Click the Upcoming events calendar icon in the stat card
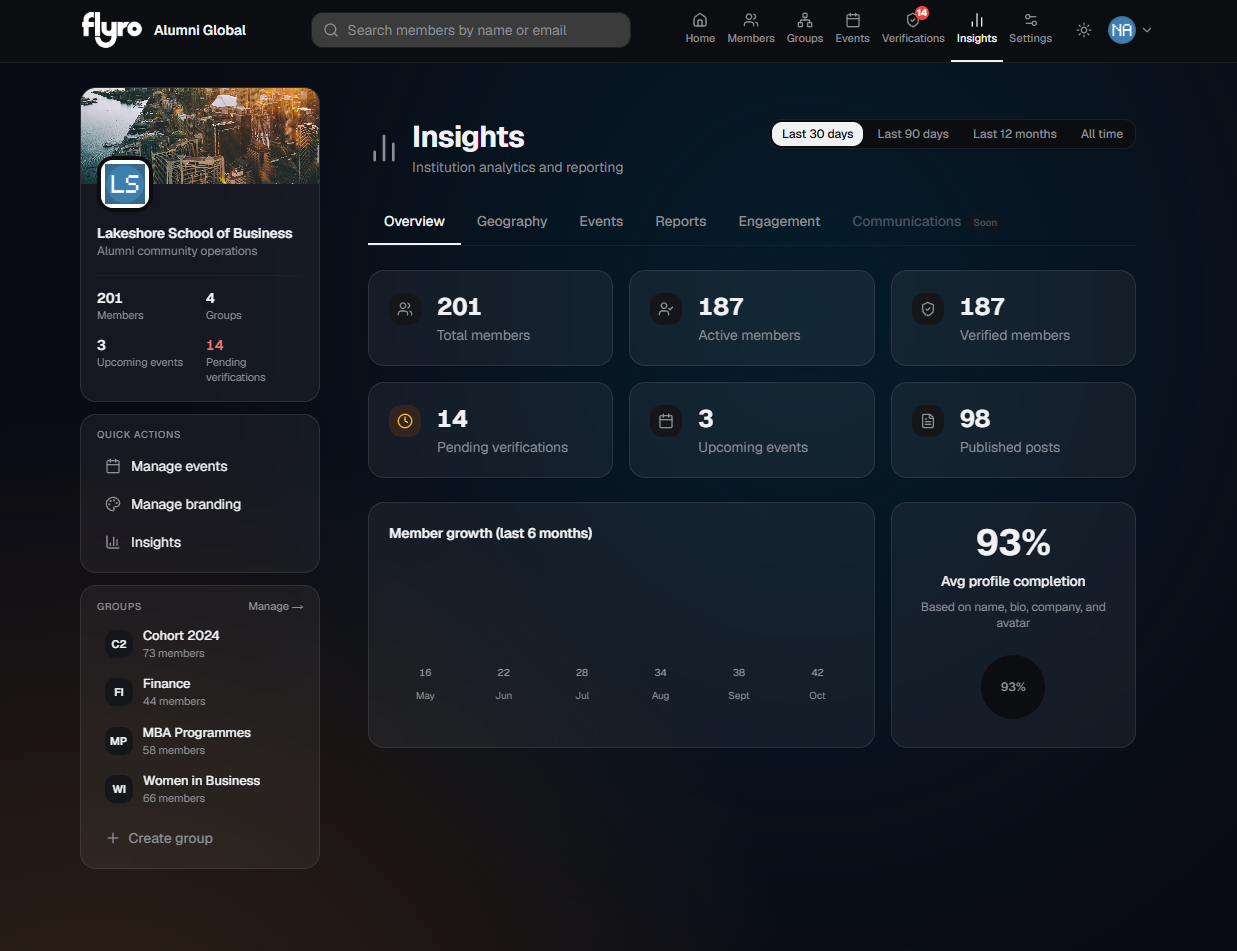Viewport: 1237px width, 951px height. click(x=666, y=422)
